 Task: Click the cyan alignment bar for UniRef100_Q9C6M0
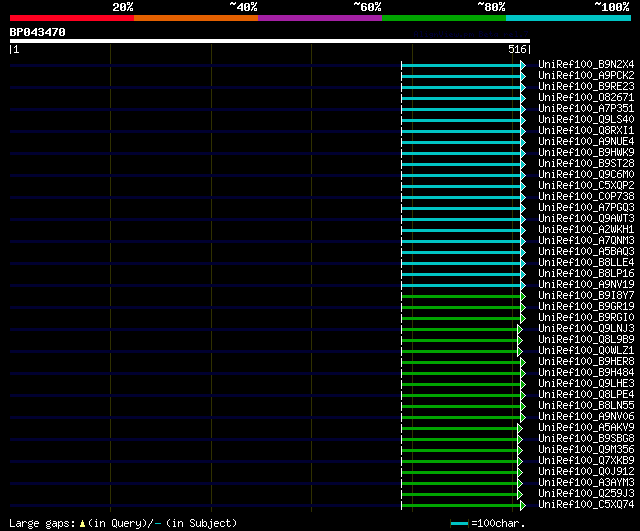(x=461, y=176)
